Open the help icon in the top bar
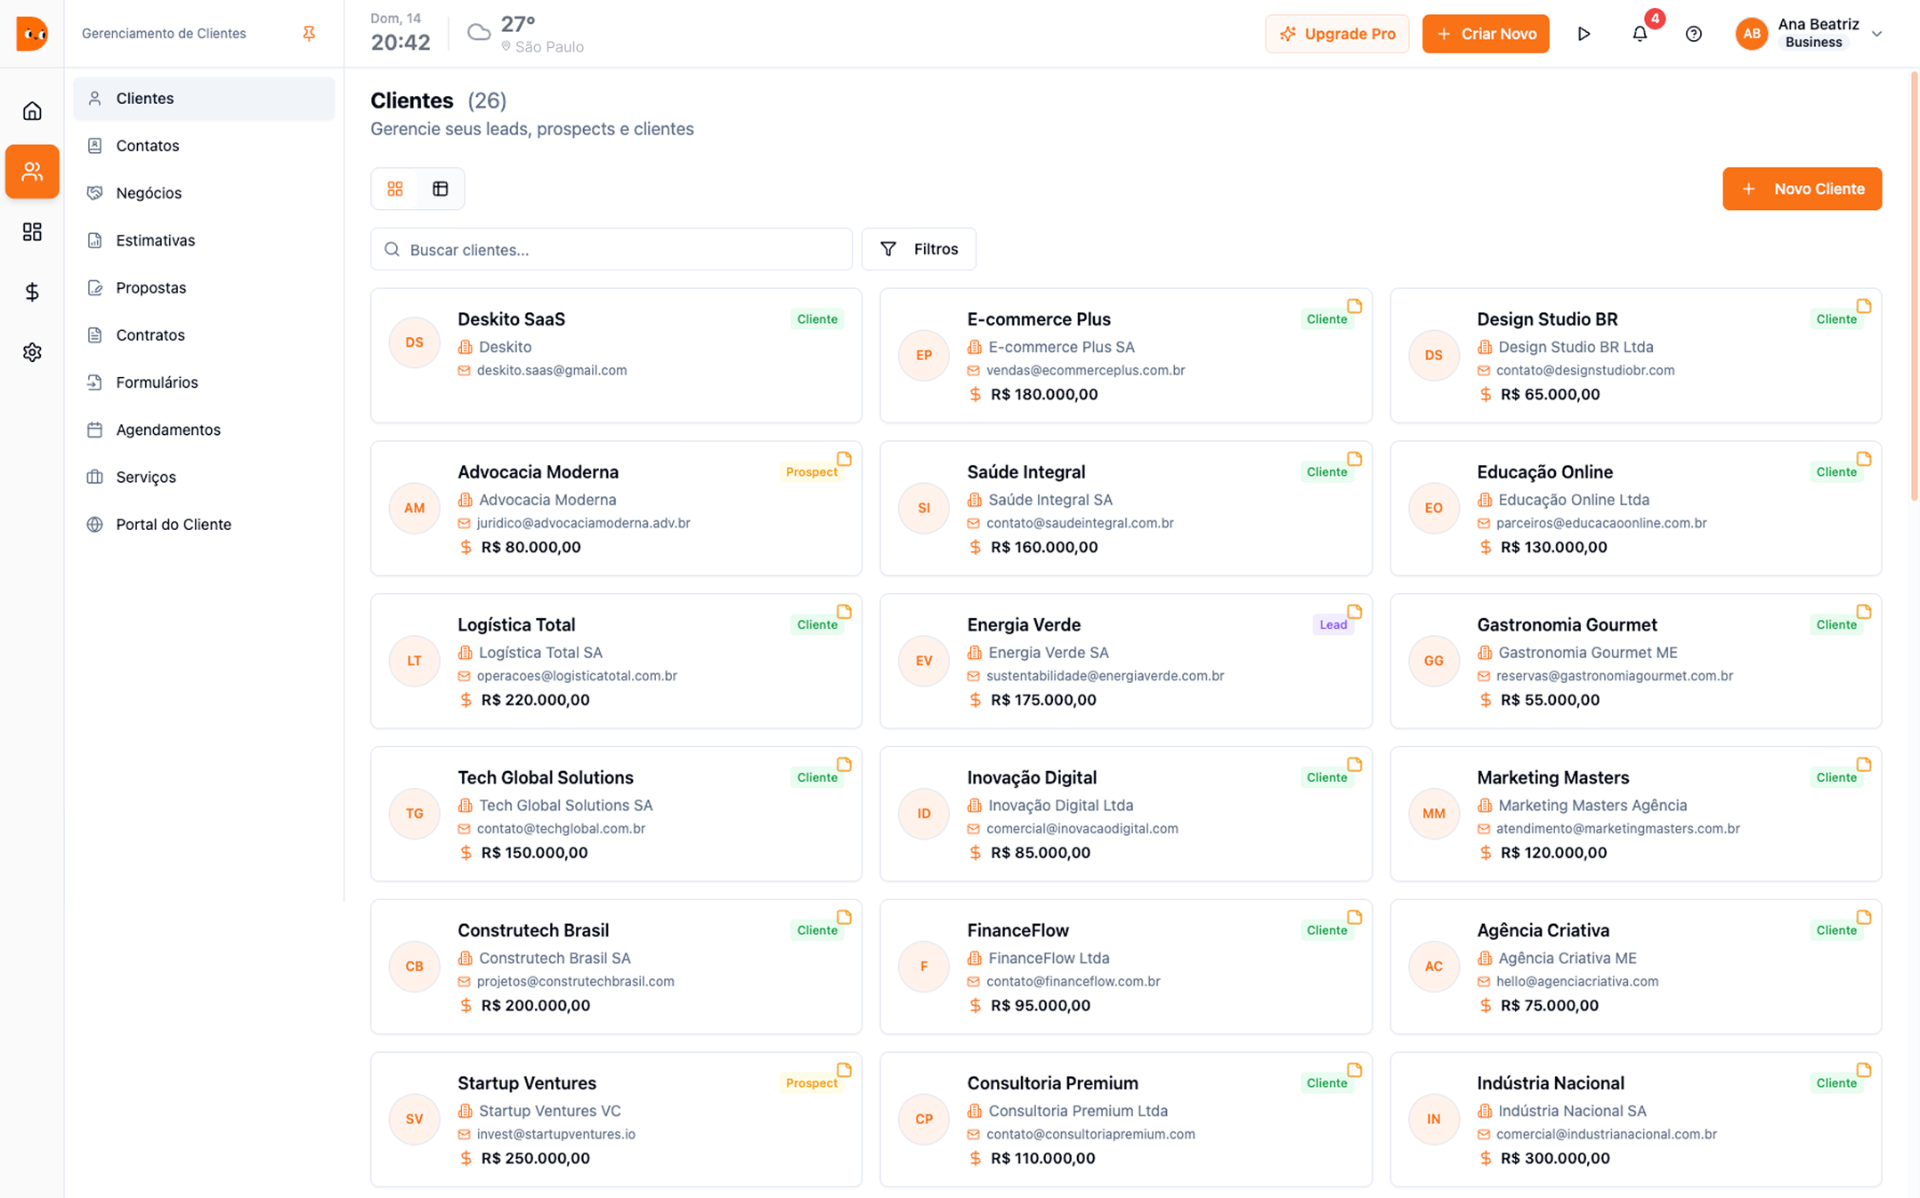Image resolution: width=1920 pixels, height=1198 pixels. tap(1694, 33)
